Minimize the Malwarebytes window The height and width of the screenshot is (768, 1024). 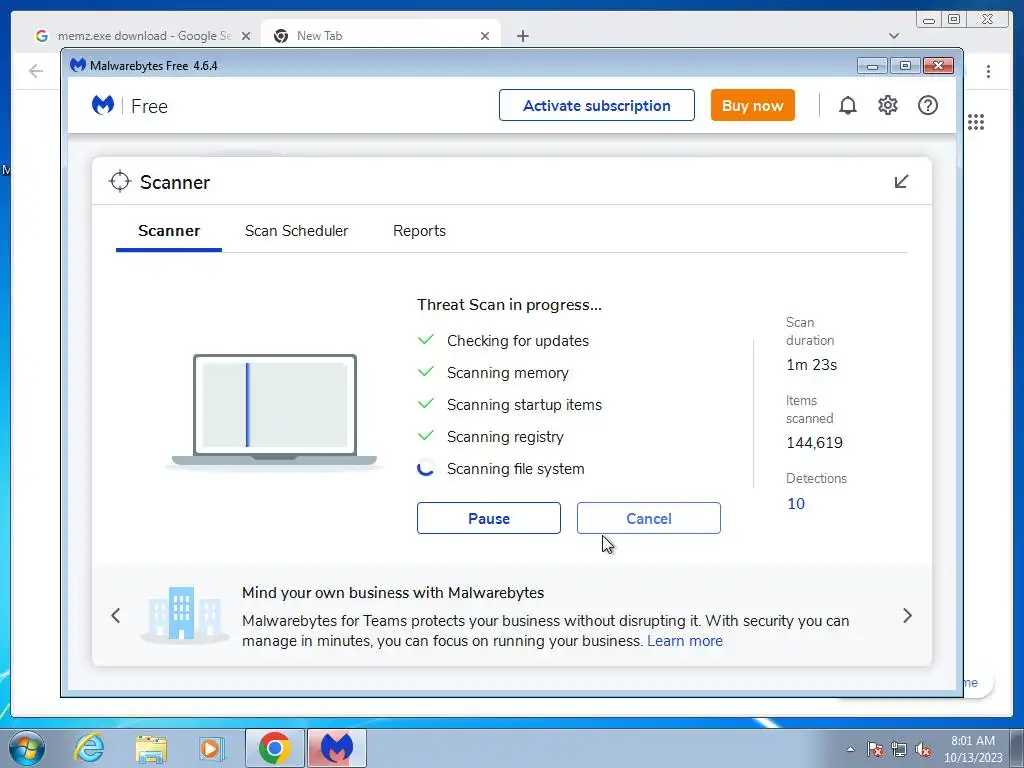(x=872, y=65)
